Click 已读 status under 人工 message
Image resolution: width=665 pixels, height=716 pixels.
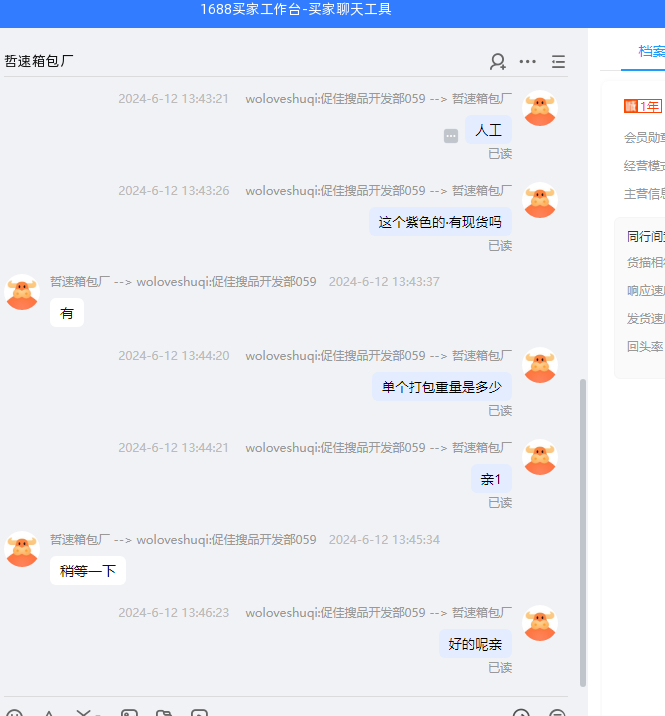click(x=500, y=154)
